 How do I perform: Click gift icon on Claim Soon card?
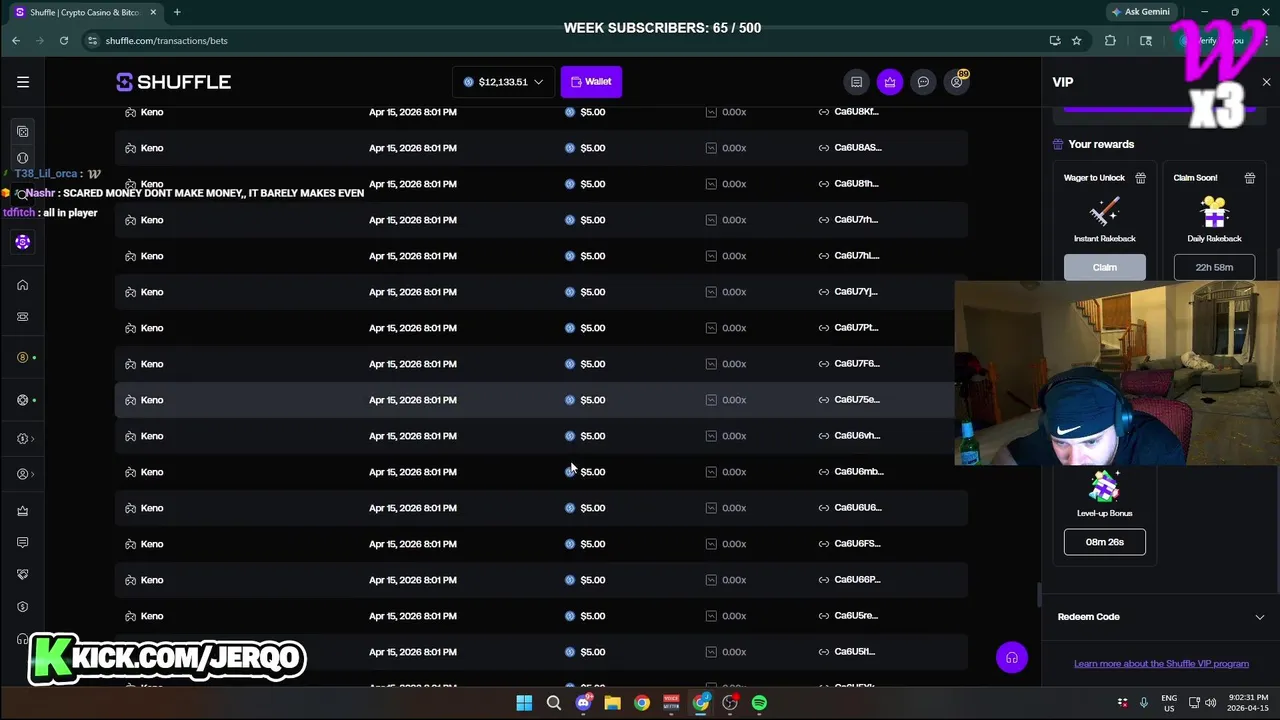click(1249, 178)
